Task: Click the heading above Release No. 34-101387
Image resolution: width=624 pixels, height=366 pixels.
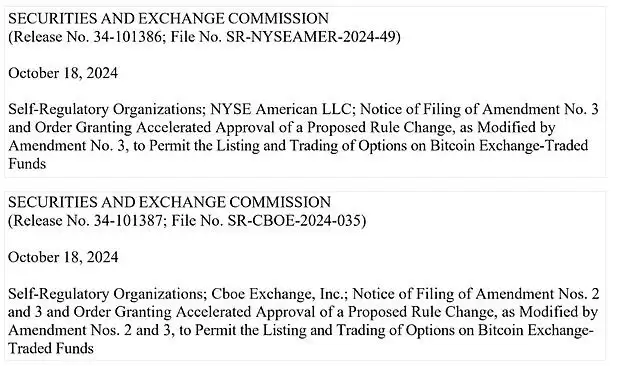Action: coord(169,202)
